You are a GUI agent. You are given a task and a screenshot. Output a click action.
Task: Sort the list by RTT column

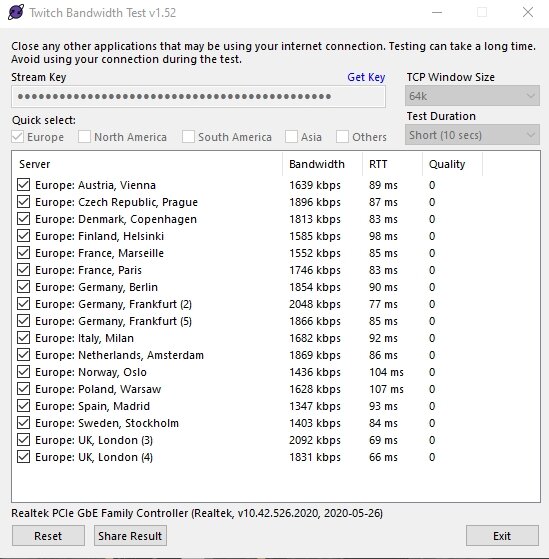392,164
